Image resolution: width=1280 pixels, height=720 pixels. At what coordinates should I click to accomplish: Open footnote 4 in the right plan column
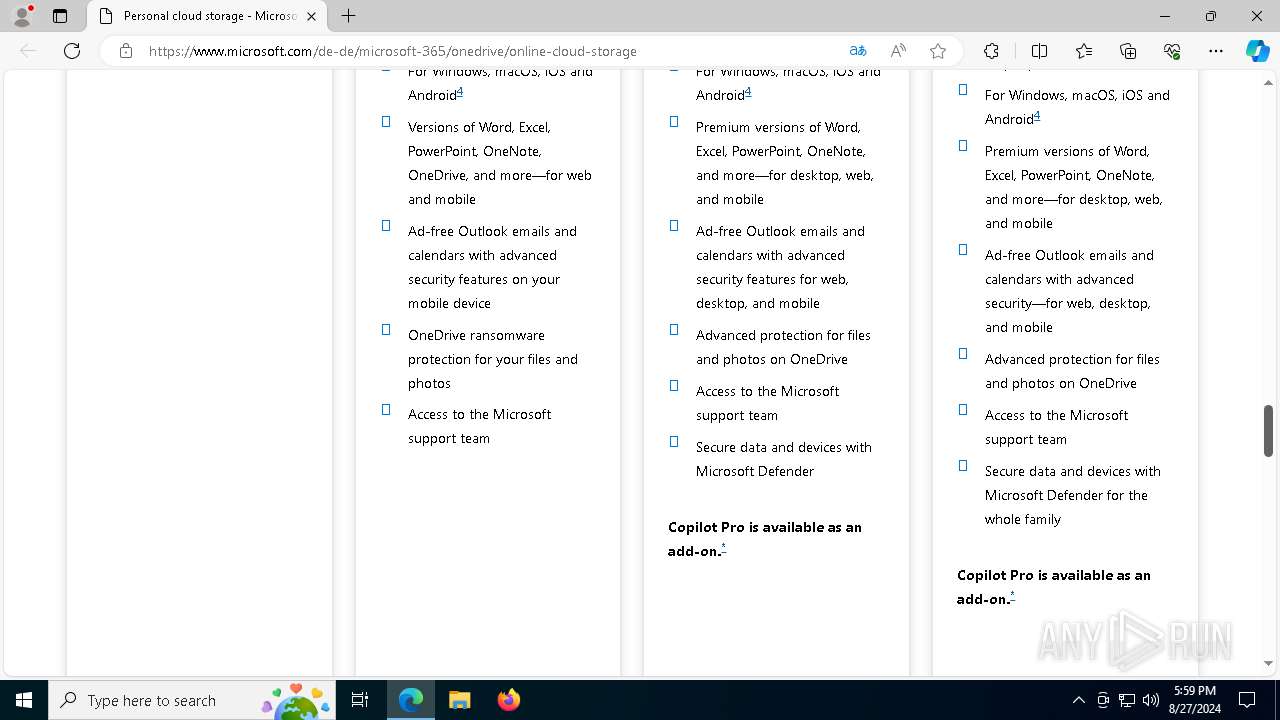pos(1037,116)
